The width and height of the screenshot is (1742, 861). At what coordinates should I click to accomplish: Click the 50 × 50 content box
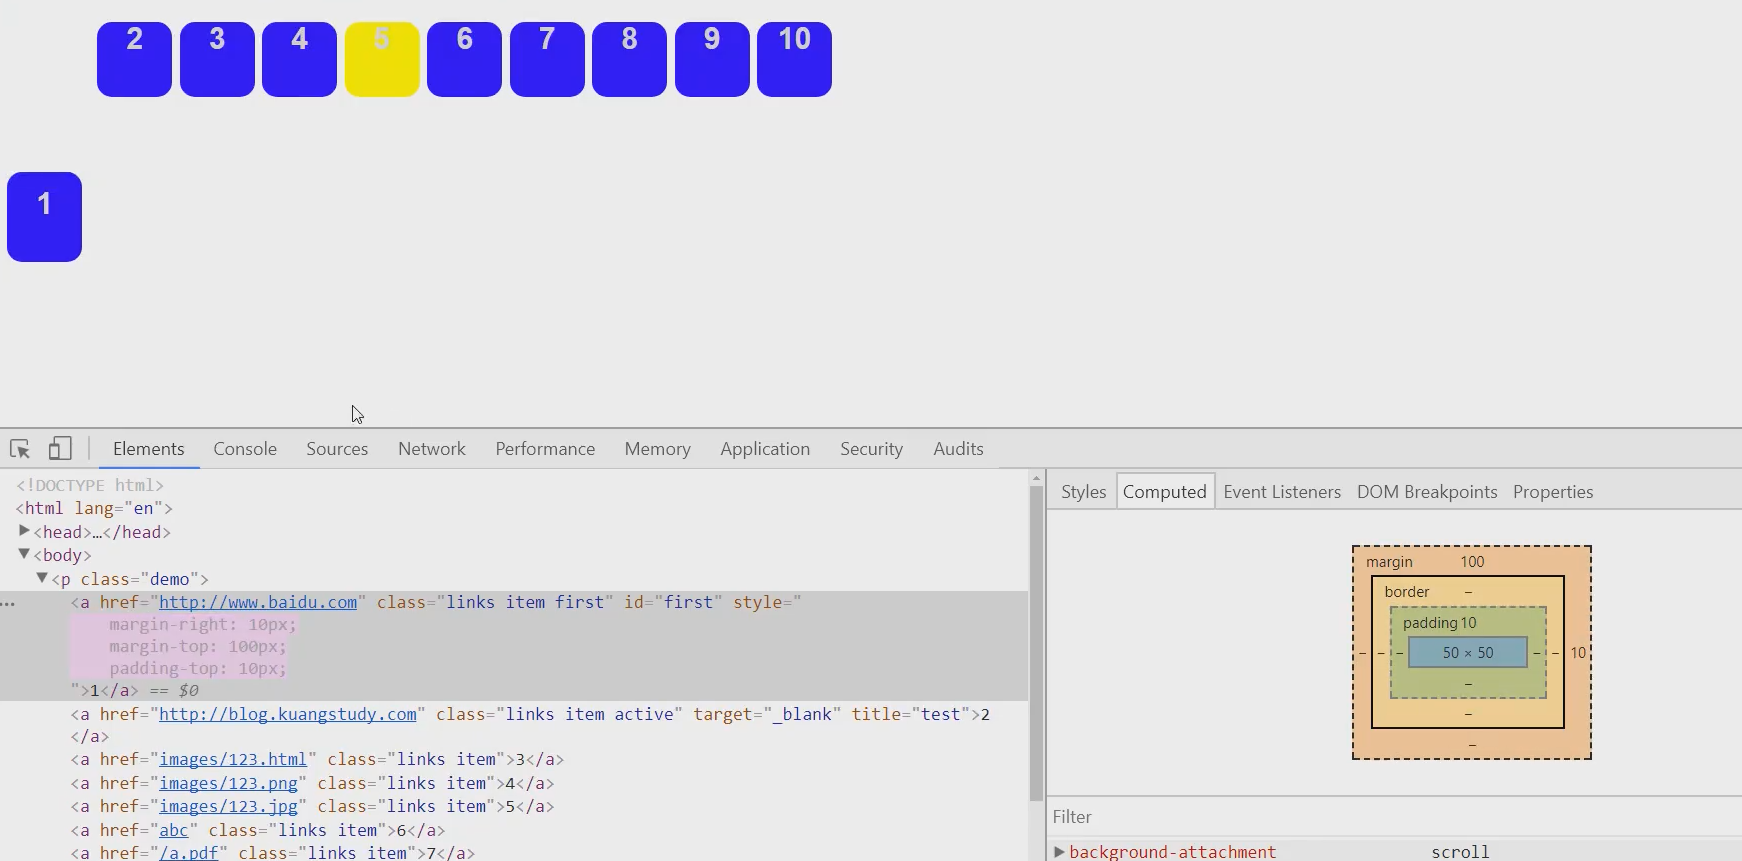pyautogui.click(x=1468, y=653)
